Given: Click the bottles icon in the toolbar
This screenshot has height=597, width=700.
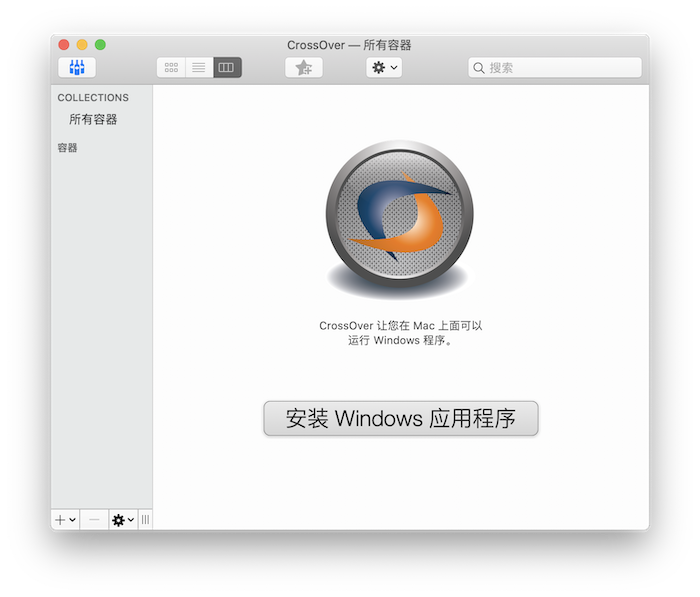Looking at the screenshot, I should point(77,68).
